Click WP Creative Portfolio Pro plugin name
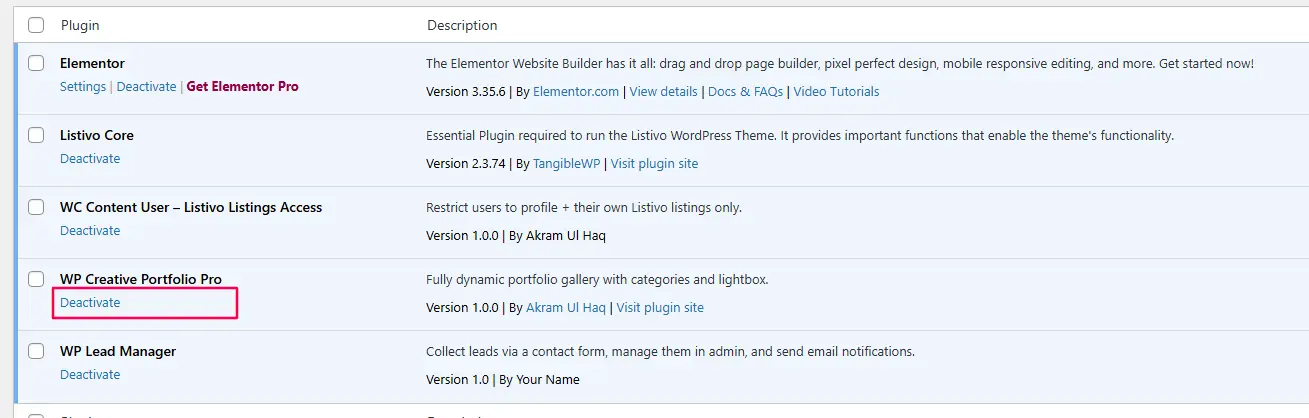The width and height of the screenshot is (1309, 418). pos(141,279)
